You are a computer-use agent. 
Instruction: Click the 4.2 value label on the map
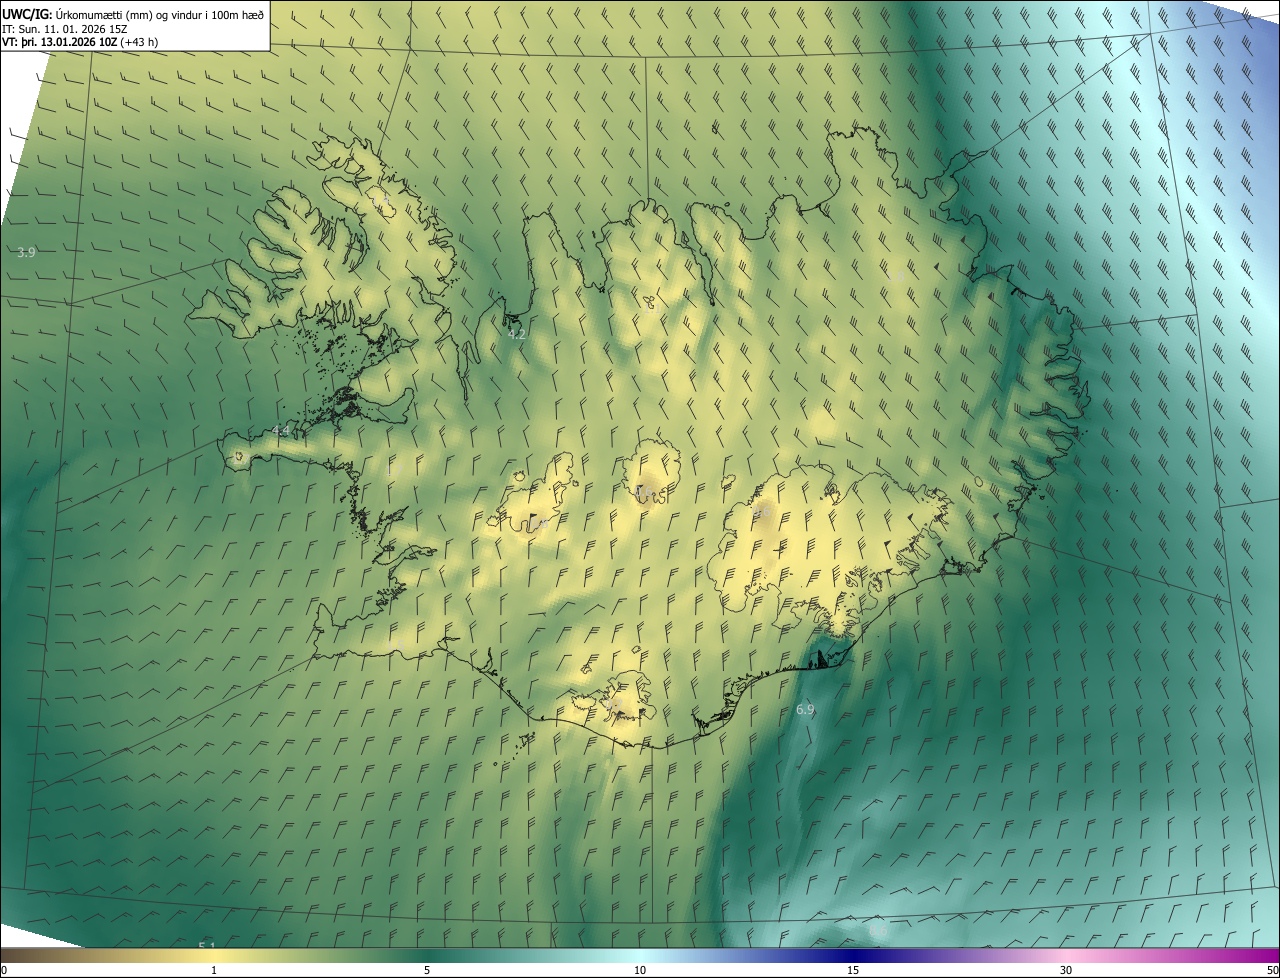click(x=517, y=334)
